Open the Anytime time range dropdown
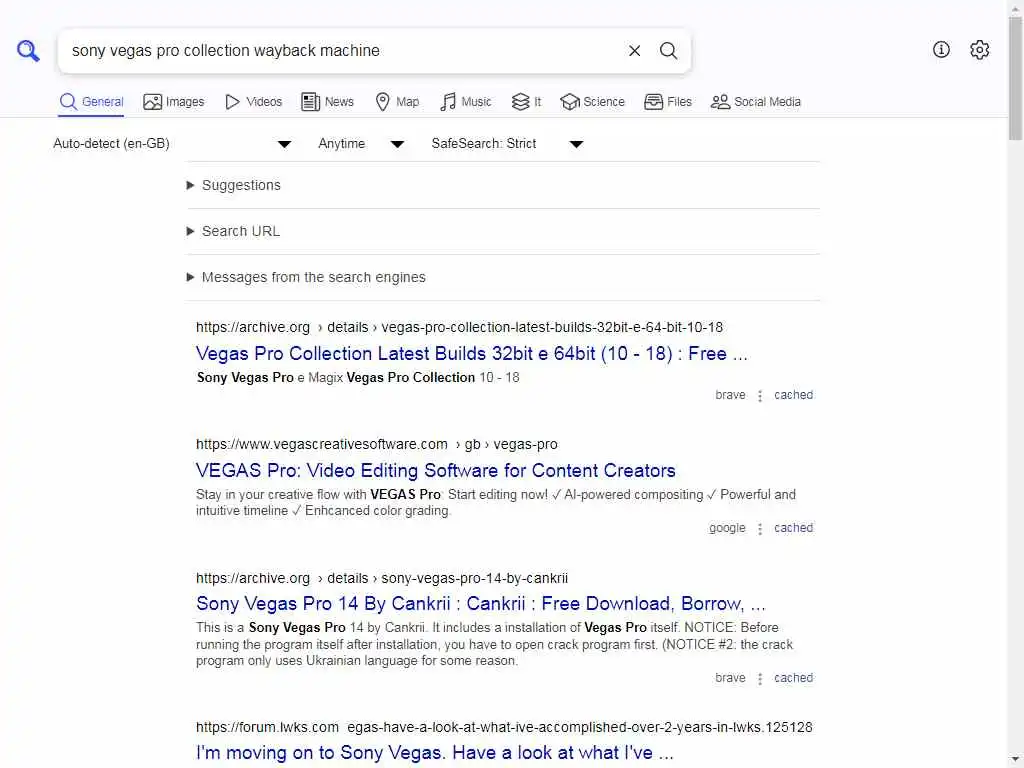Image resolution: width=1024 pixels, height=768 pixels. [361, 144]
